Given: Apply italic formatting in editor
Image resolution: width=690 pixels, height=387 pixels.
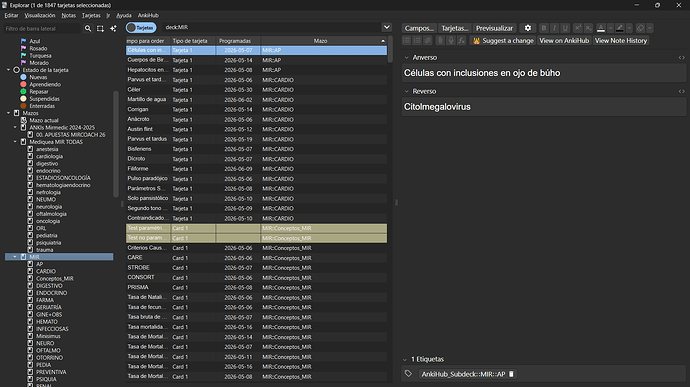Looking at the screenshot, I should (554, 28).
